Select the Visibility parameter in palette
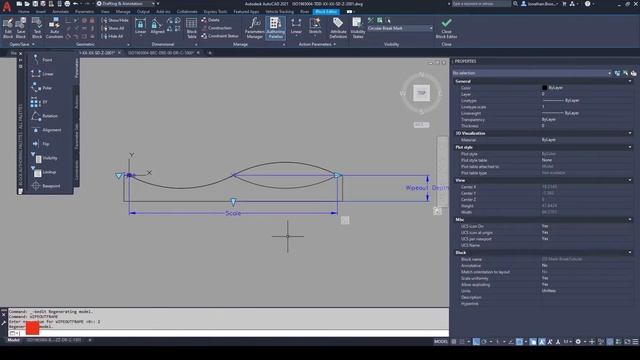Viewport: 640px width, 360px height. tap(44, 158)
